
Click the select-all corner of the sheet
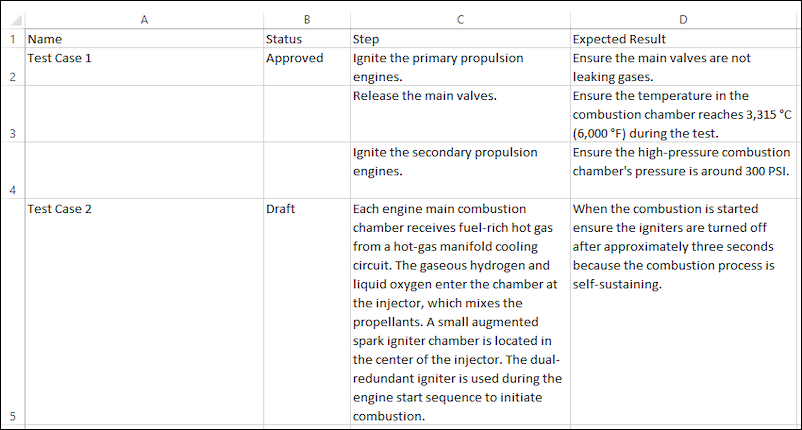point(12,19)
